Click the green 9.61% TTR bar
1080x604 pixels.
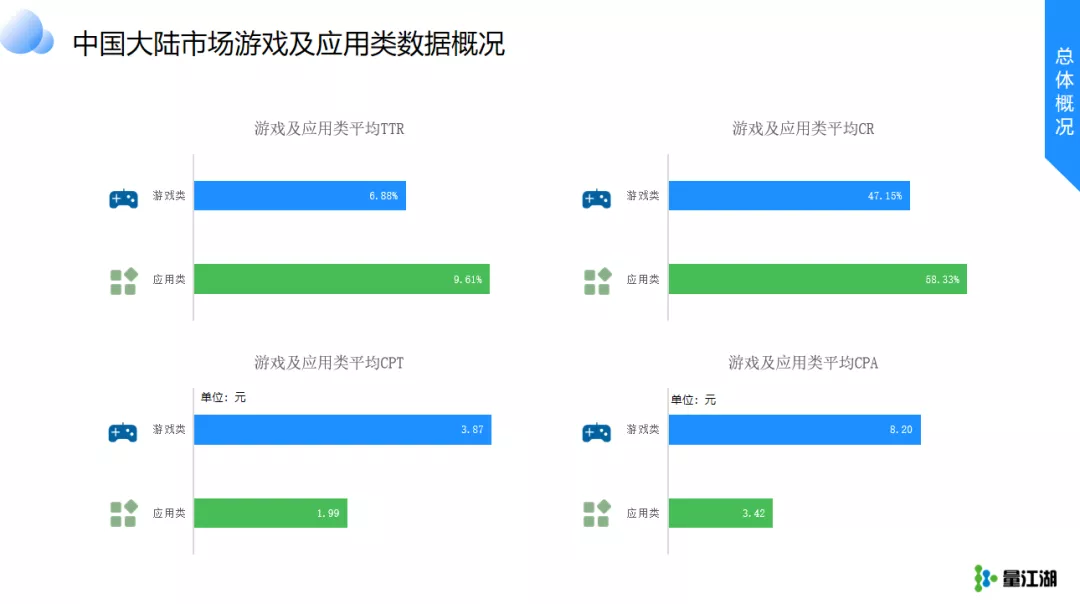click(342, 279)
